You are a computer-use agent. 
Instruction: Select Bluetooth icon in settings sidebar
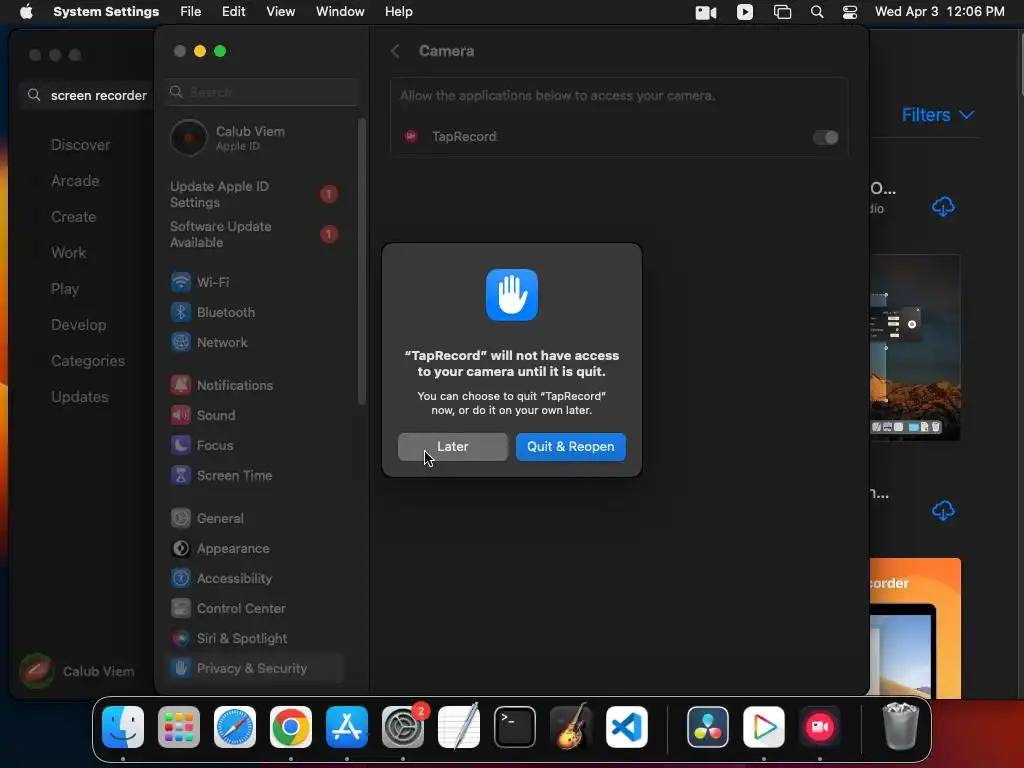tap(181, 312)
